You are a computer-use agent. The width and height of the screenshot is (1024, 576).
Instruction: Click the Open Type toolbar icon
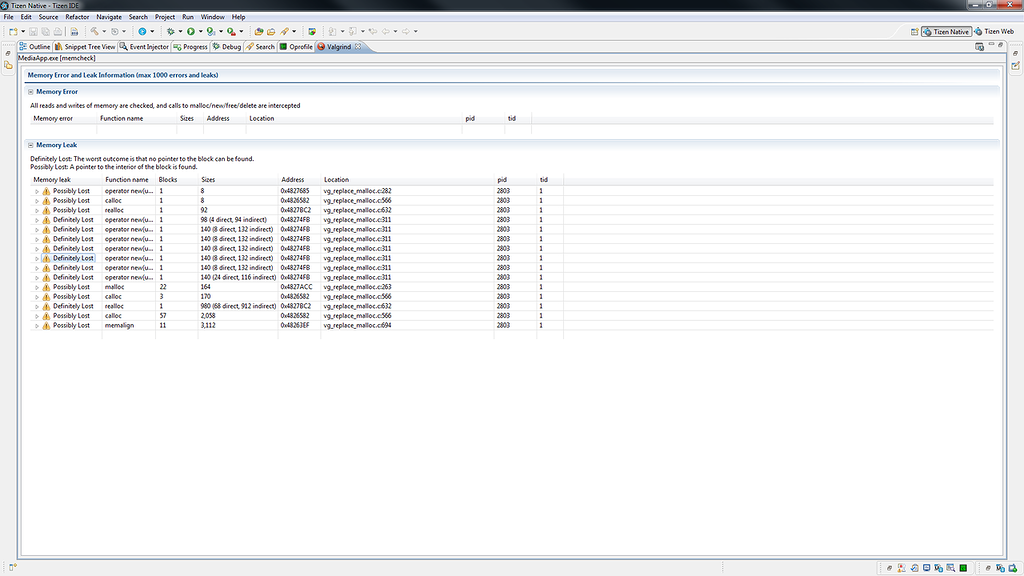pos(259,31)
